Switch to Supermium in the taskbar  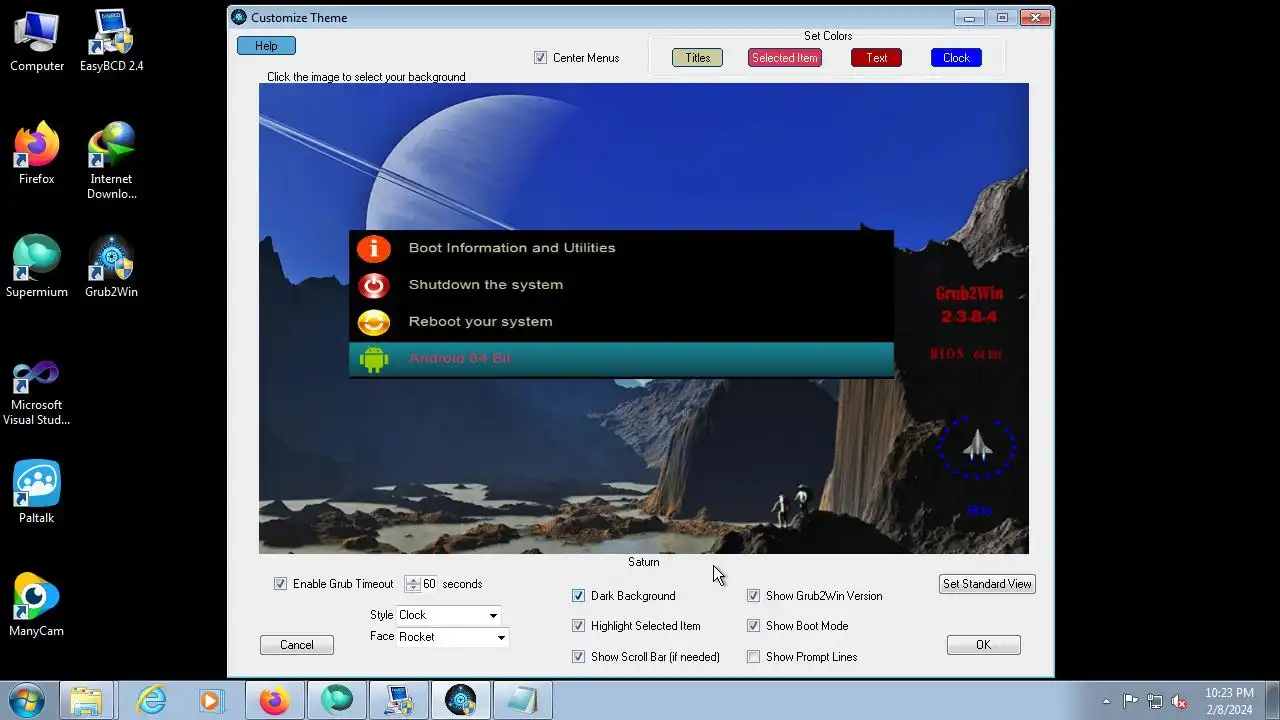pyautogui.click(x=336, y=700)
